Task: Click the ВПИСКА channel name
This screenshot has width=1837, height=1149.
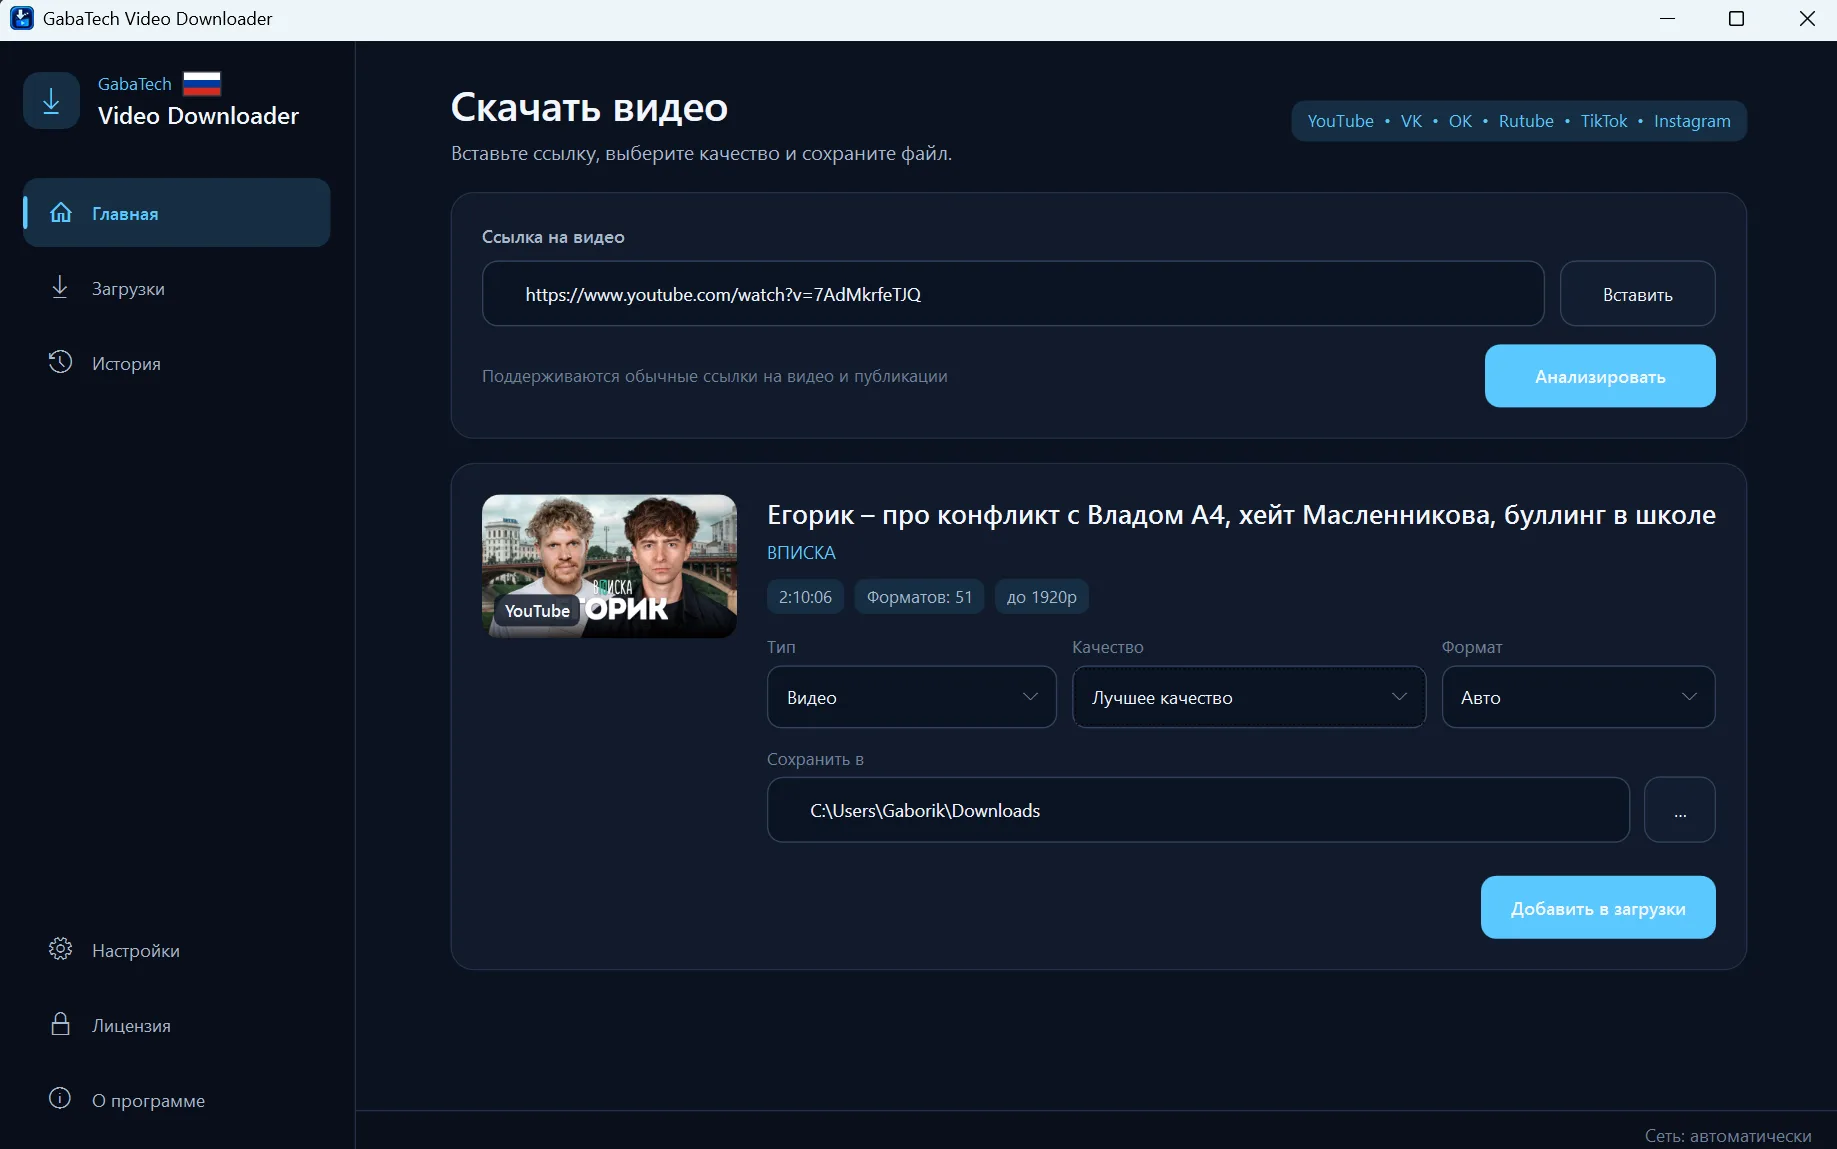Action: [x=801, y=552]
